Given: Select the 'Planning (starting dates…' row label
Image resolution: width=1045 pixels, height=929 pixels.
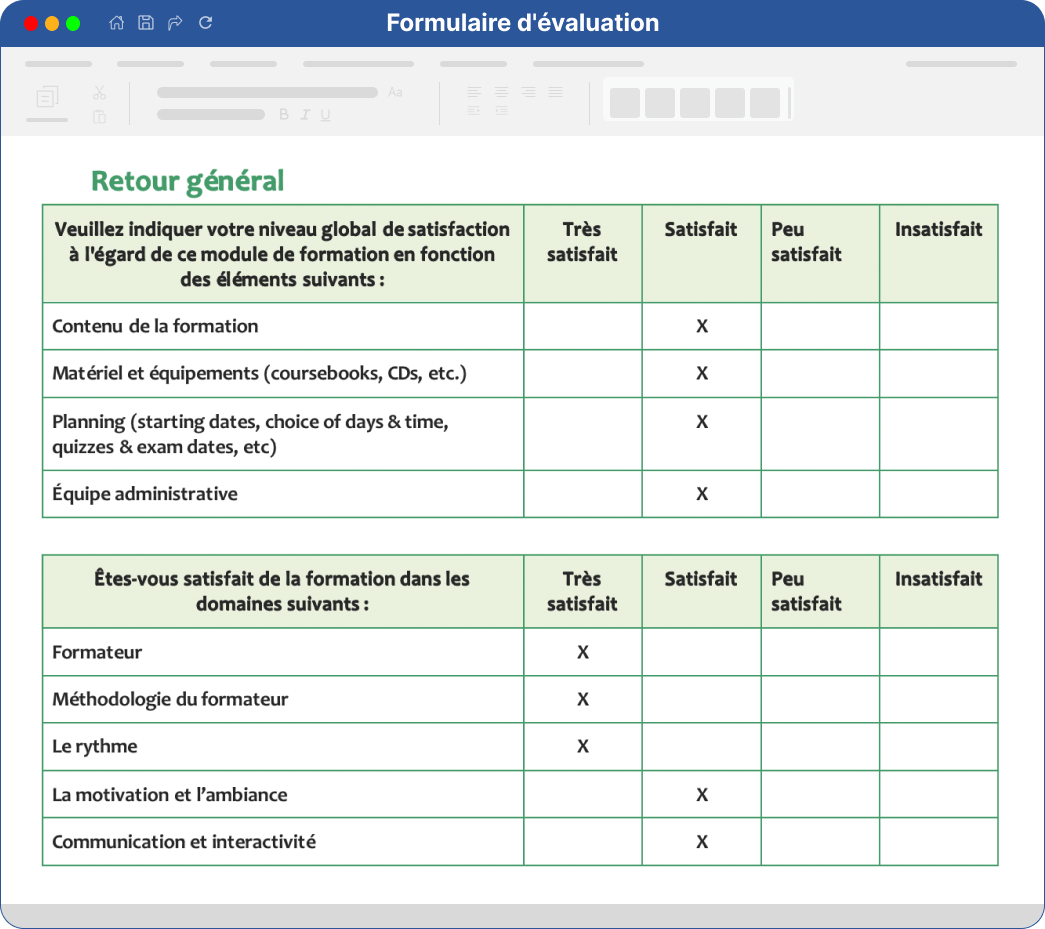Looking at the screenshot, I should coord(251,434).
